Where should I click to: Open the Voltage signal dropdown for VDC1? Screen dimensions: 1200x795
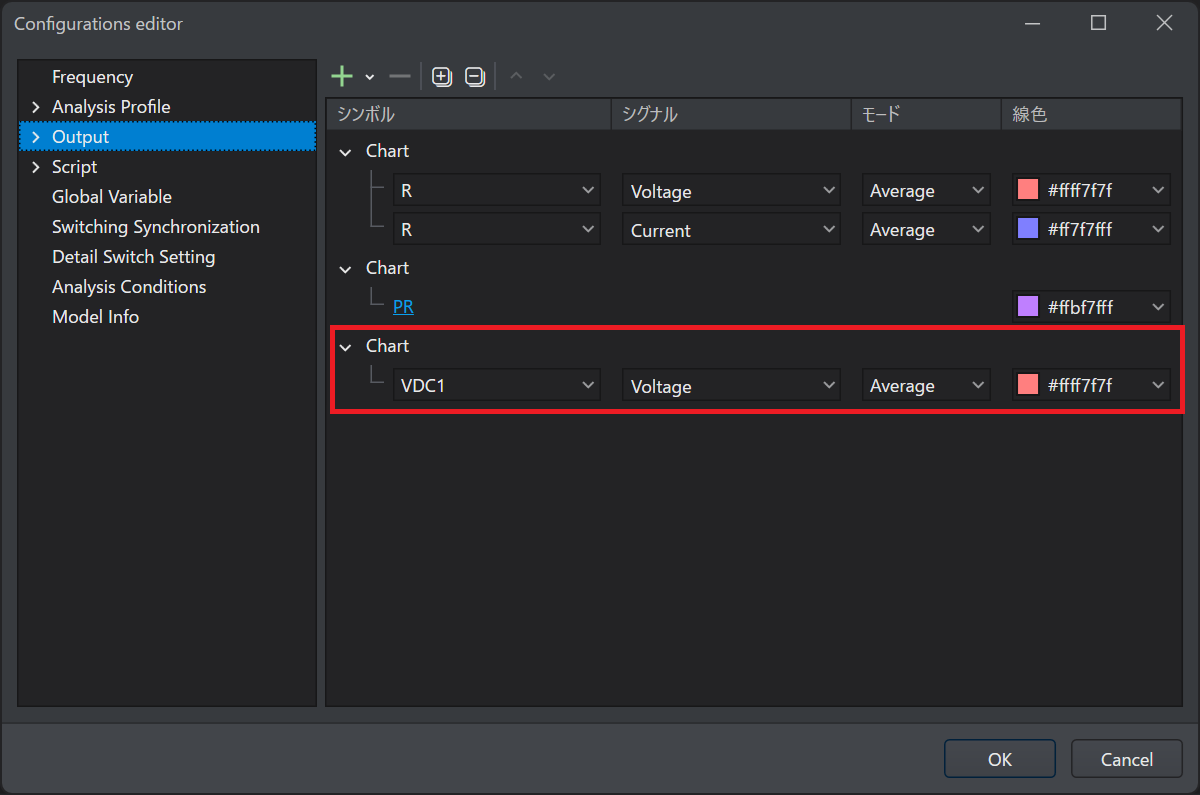click(x=732, y=385)
